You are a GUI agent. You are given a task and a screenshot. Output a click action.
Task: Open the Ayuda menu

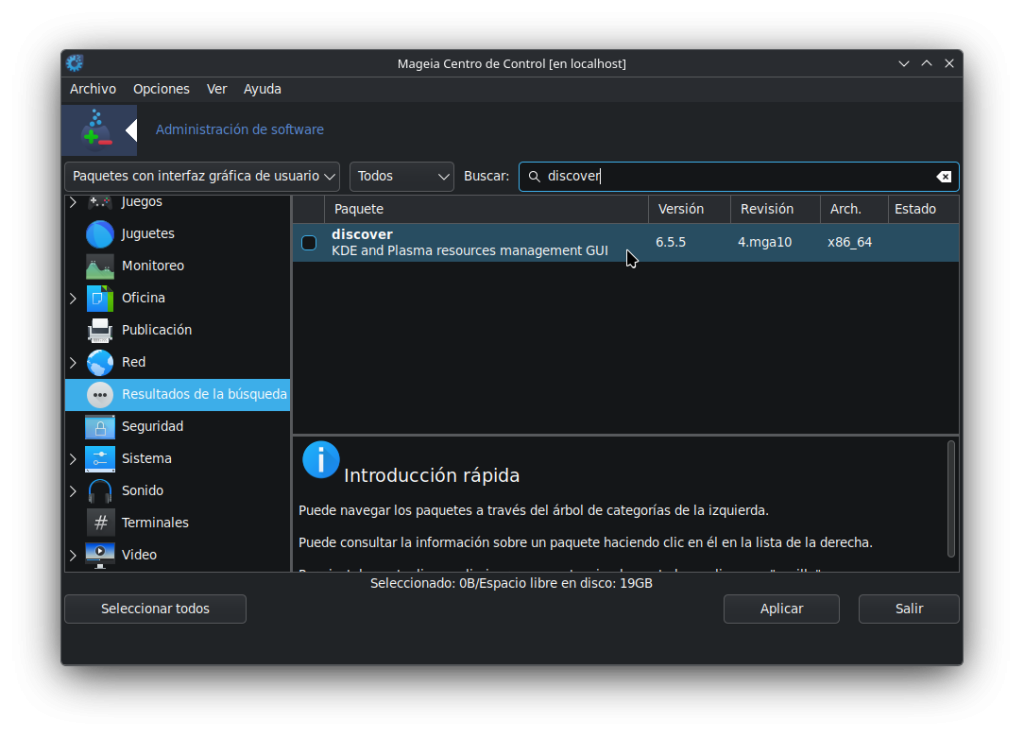263,89
